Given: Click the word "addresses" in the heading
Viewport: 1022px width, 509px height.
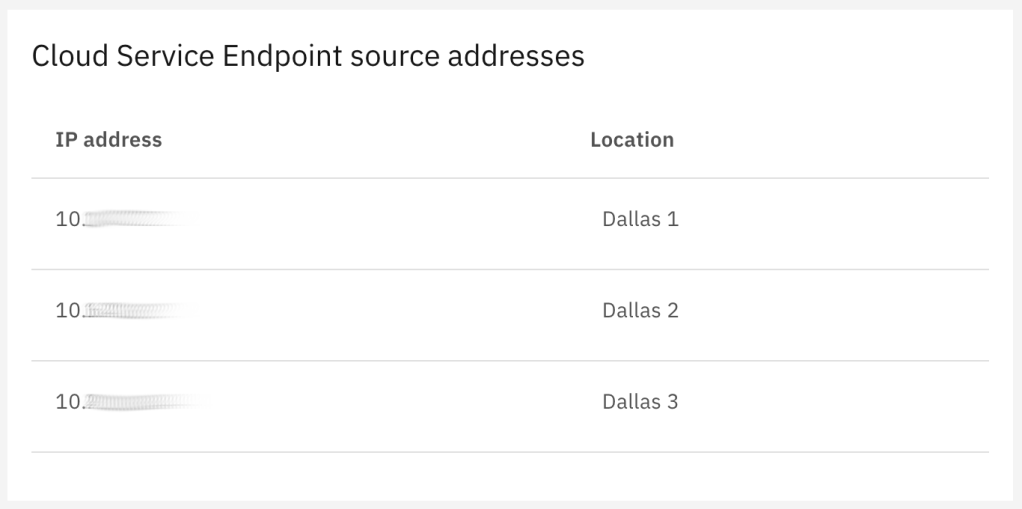Looking at the screenshot, I should (x=518, y=56).
